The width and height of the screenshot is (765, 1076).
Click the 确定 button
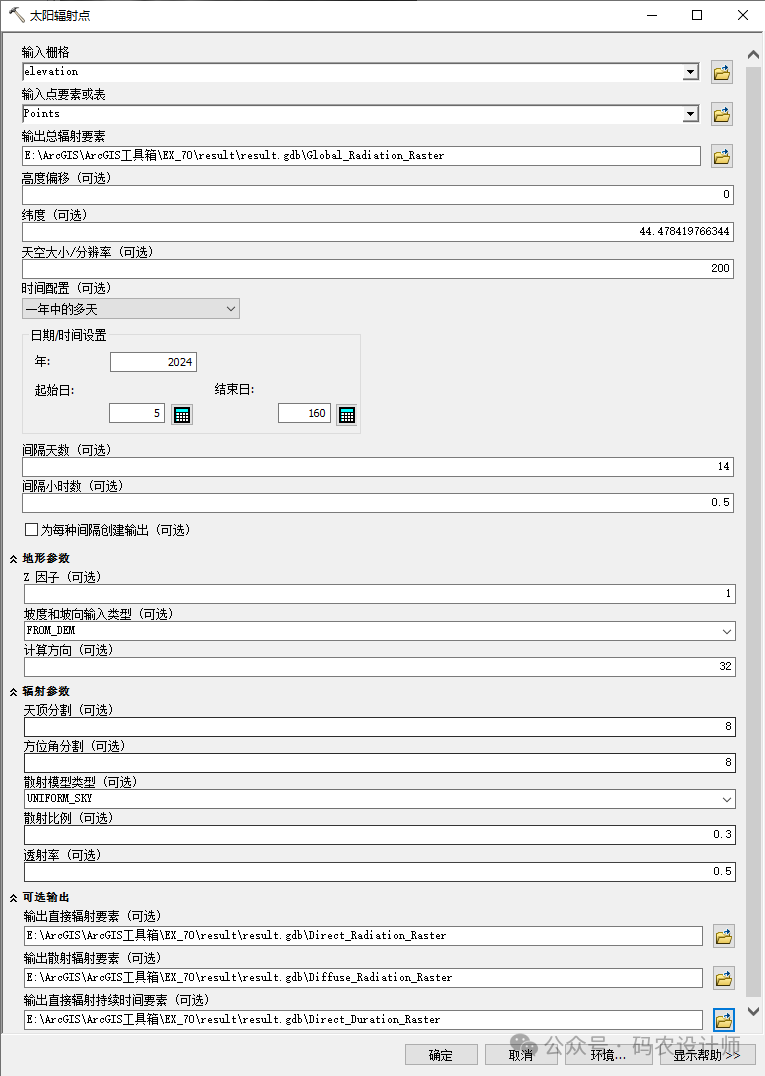point(441,1055)
